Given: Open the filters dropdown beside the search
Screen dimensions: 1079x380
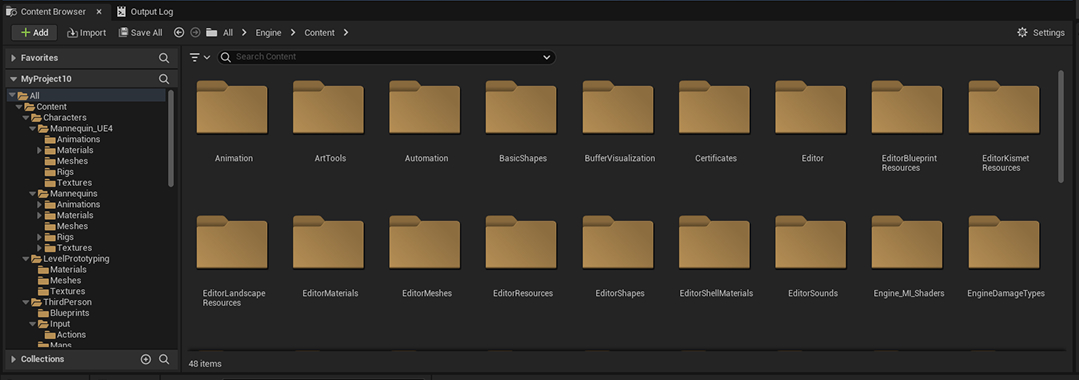Looking at the screenshot, I should [x=200, y=57].
